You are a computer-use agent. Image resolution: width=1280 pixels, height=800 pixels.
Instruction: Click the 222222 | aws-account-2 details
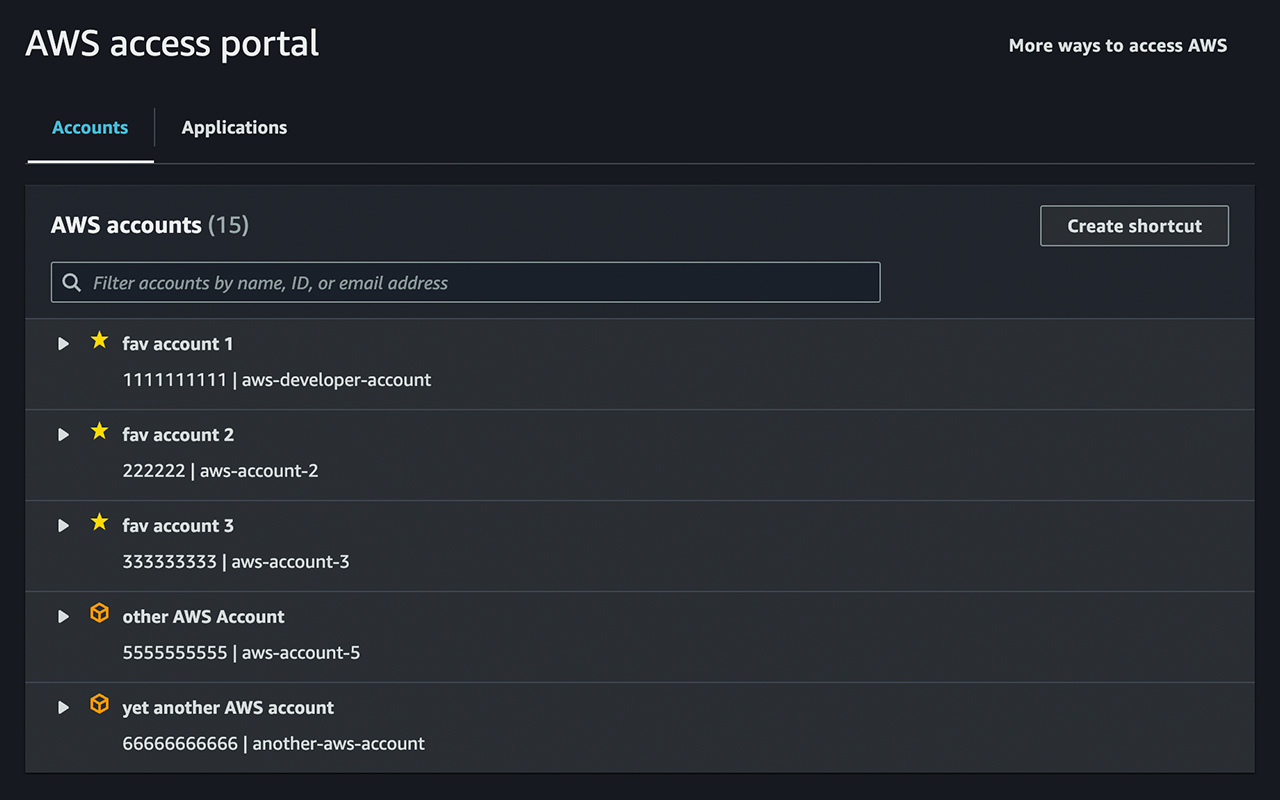click(x=221, y=471)
